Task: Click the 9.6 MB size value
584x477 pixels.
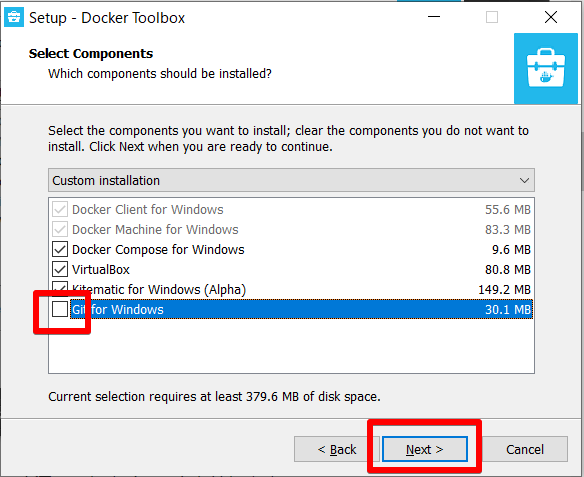Action: pos(511,249)
